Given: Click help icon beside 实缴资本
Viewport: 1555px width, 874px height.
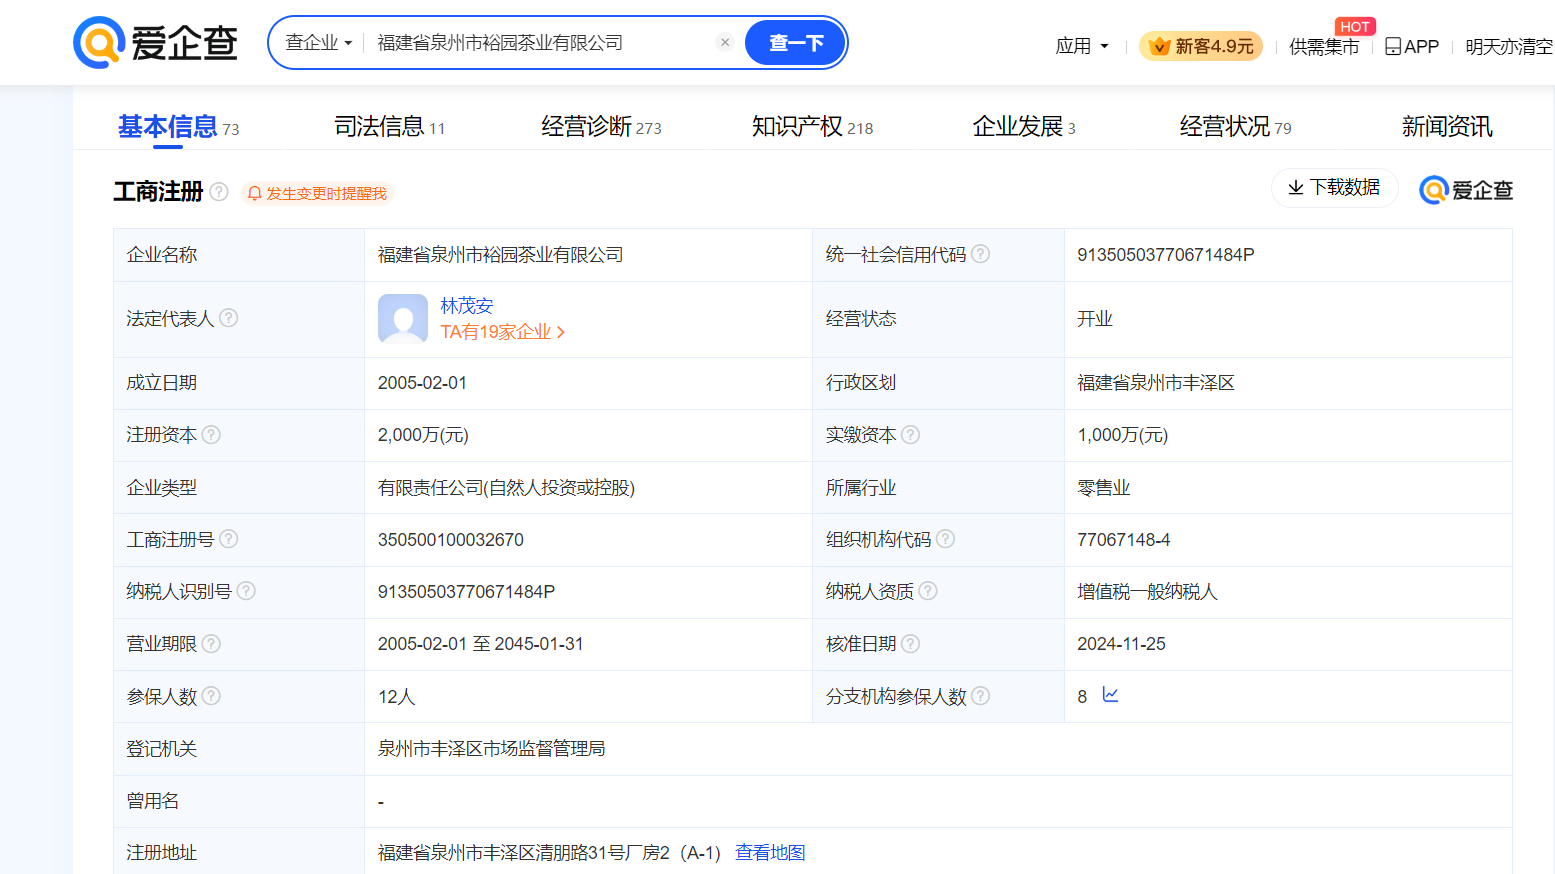Looking at the screenshot, I should click(910, 435).
